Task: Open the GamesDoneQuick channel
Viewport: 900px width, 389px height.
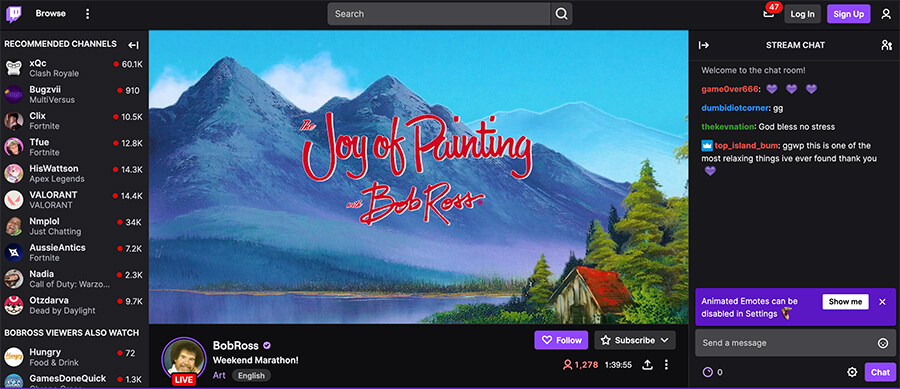Action: (x=74, y=381)
